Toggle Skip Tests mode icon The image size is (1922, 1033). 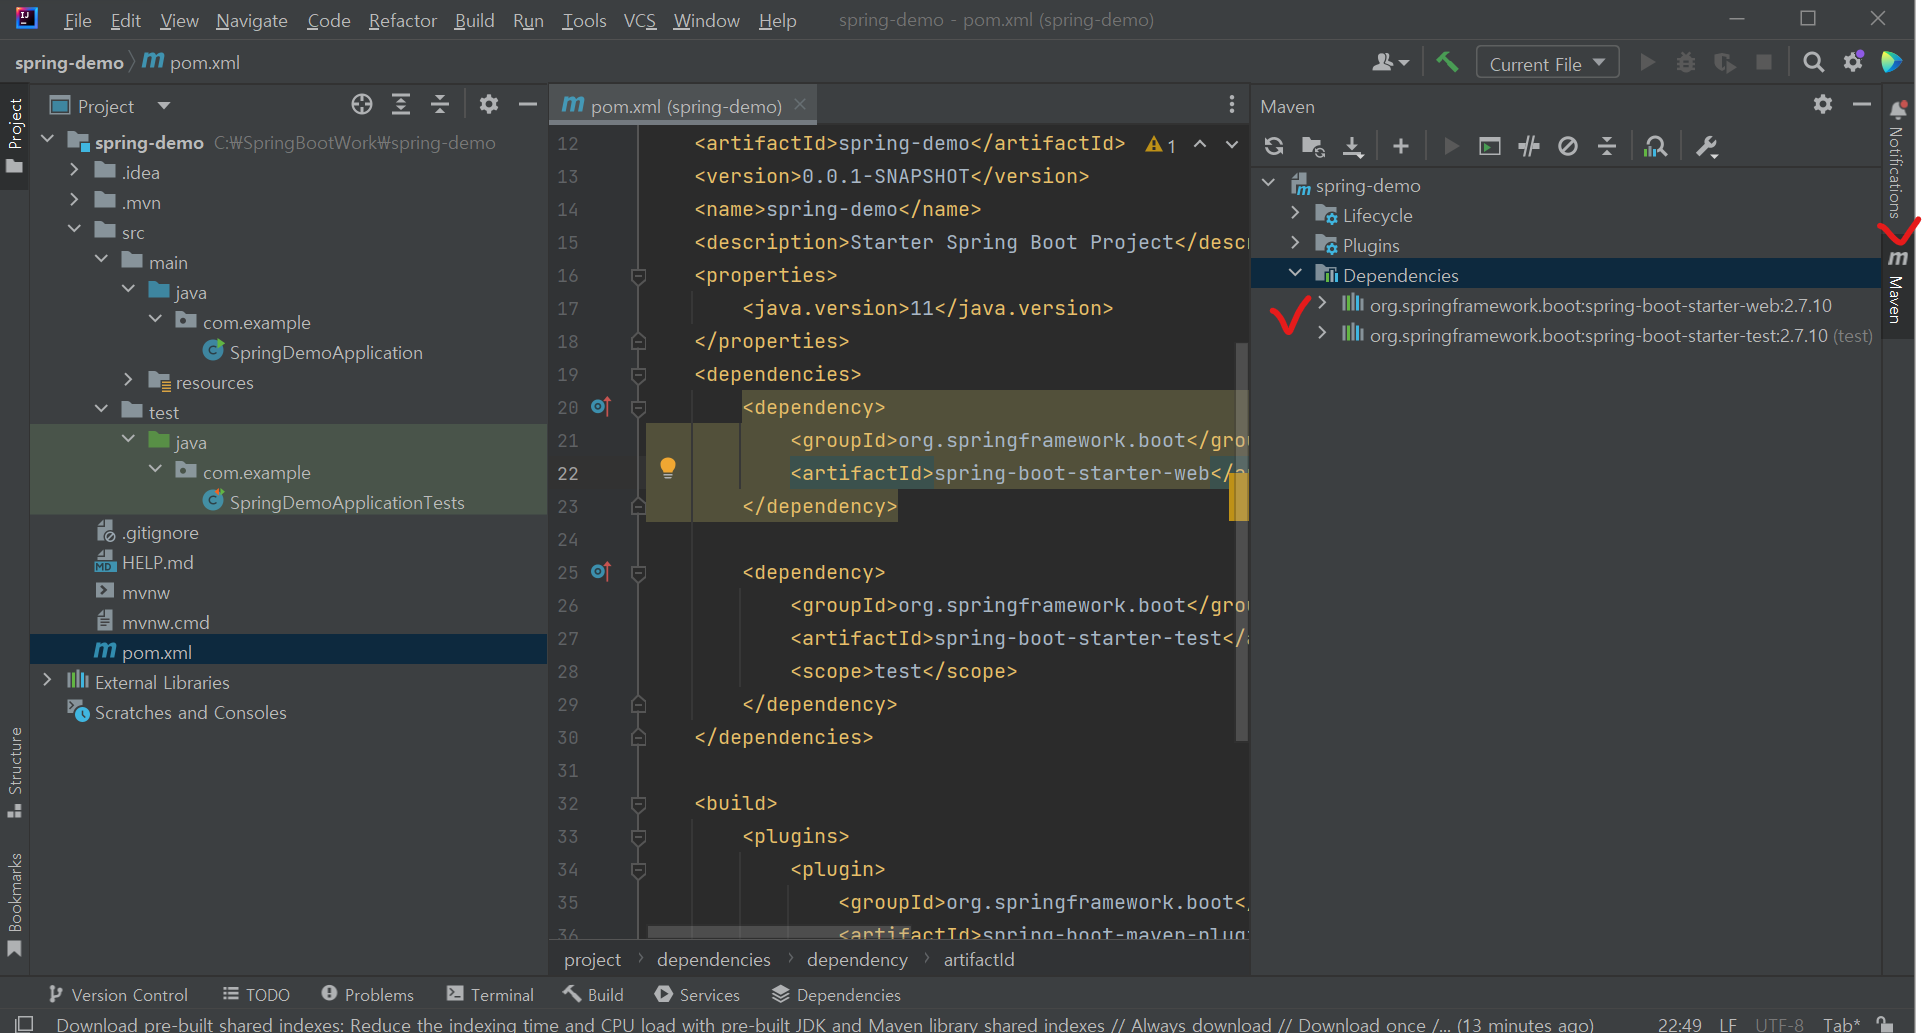(1568, 146)
